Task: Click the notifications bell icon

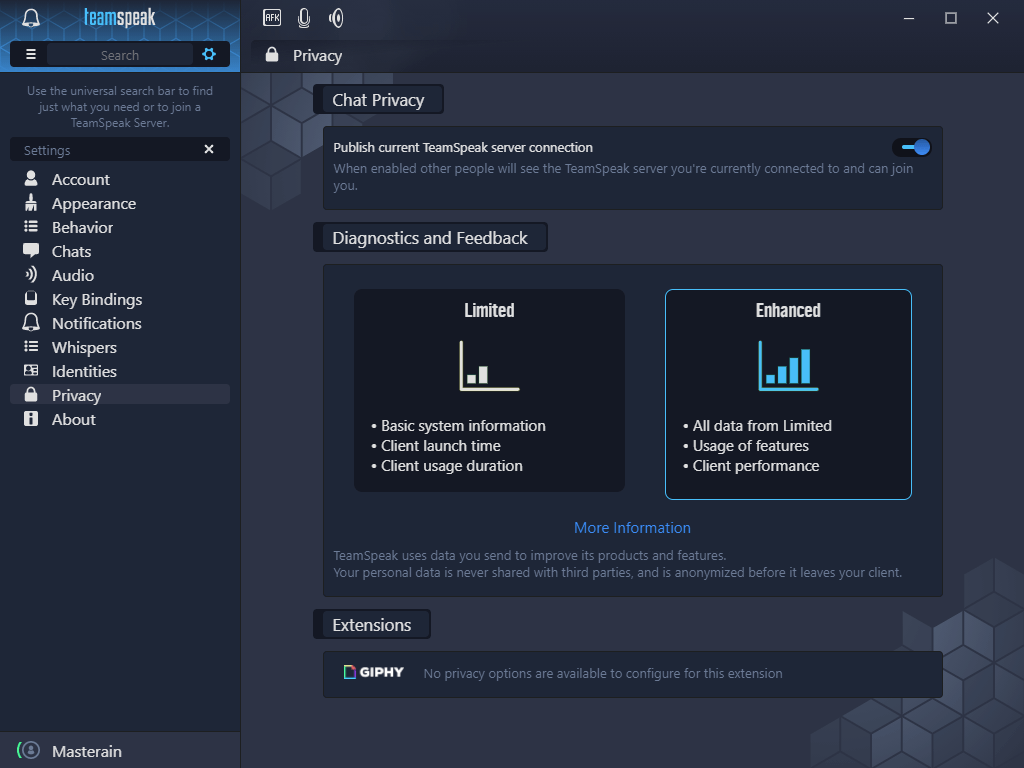Action: [31, 18]
